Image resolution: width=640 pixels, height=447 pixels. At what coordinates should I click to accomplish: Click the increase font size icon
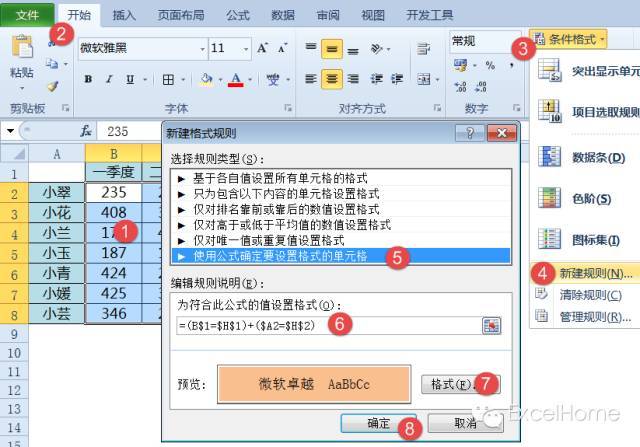point(263,48)
